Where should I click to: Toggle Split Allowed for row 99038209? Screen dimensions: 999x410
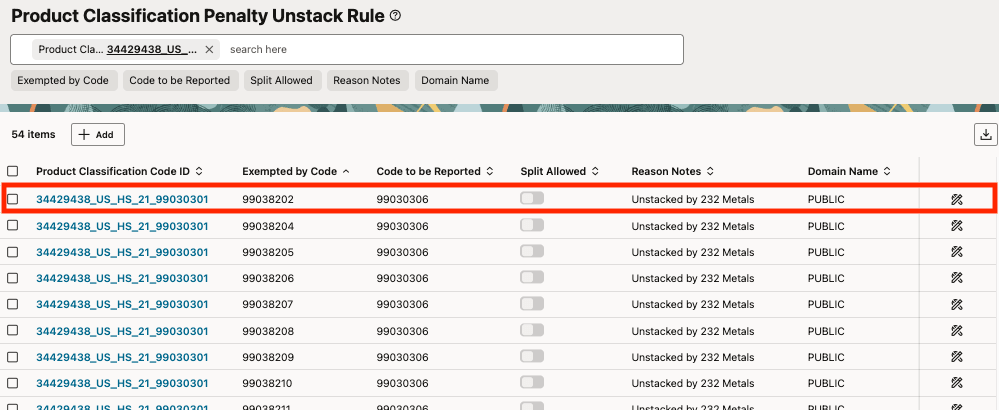[x=532, y=356]
